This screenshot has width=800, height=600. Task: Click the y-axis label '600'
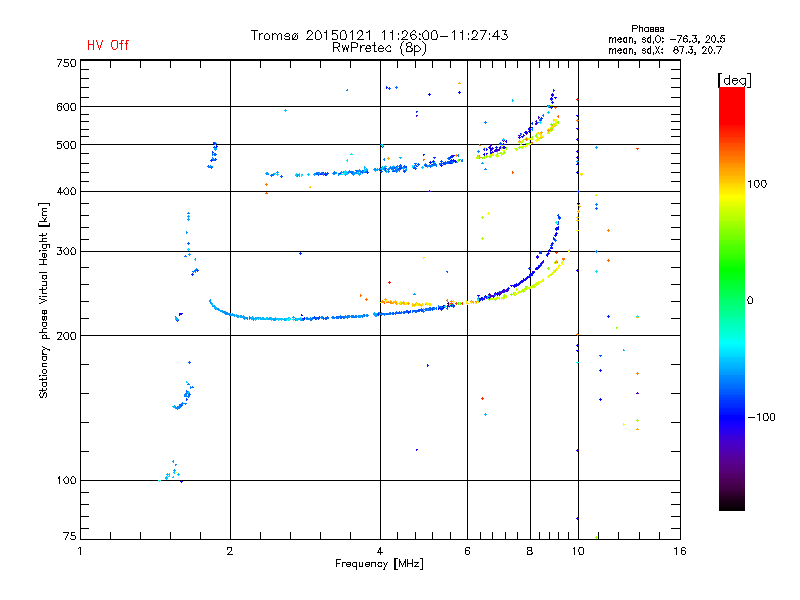click(66, 107)
